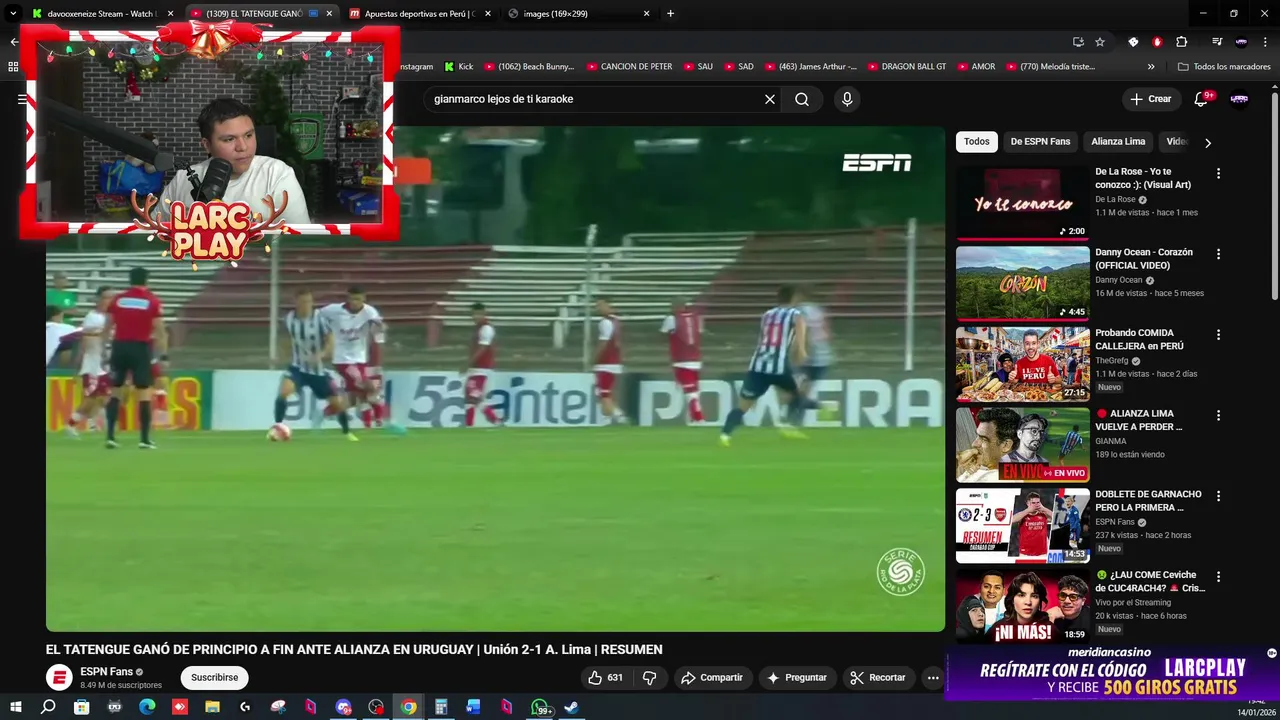Open Chrome media control icon
Screen dimensions: 1280x720
point(1217,42)
